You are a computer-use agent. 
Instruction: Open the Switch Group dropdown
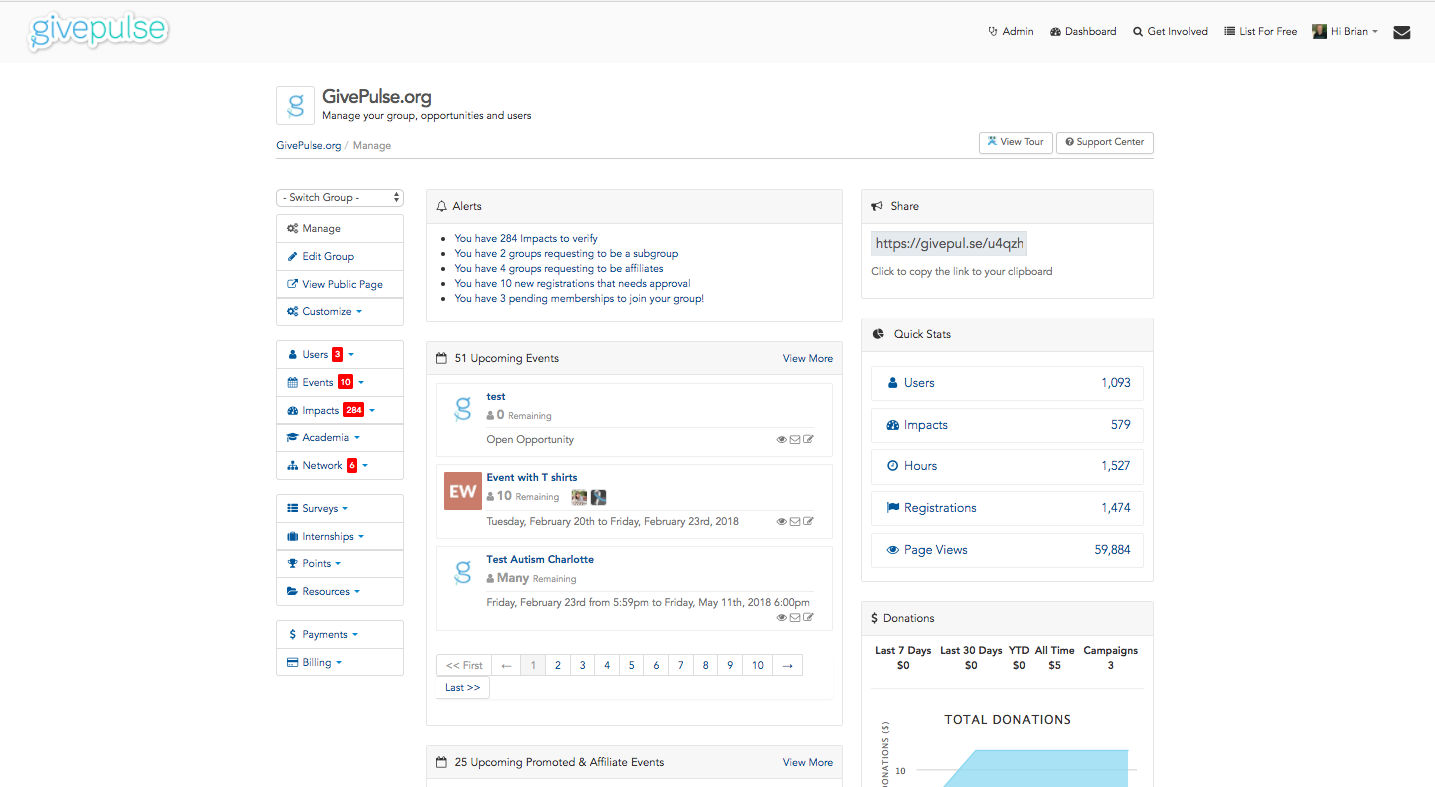click(340, 197)
